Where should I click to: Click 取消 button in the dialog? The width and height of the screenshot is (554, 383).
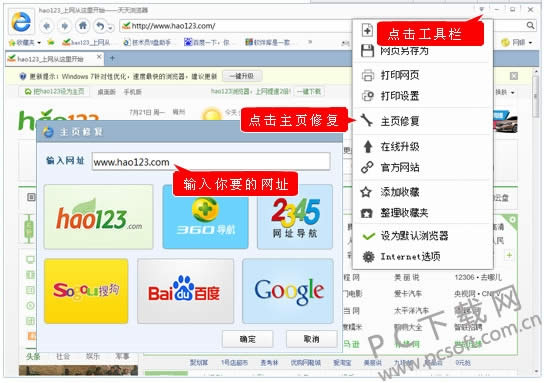click(x=311, y=339)
